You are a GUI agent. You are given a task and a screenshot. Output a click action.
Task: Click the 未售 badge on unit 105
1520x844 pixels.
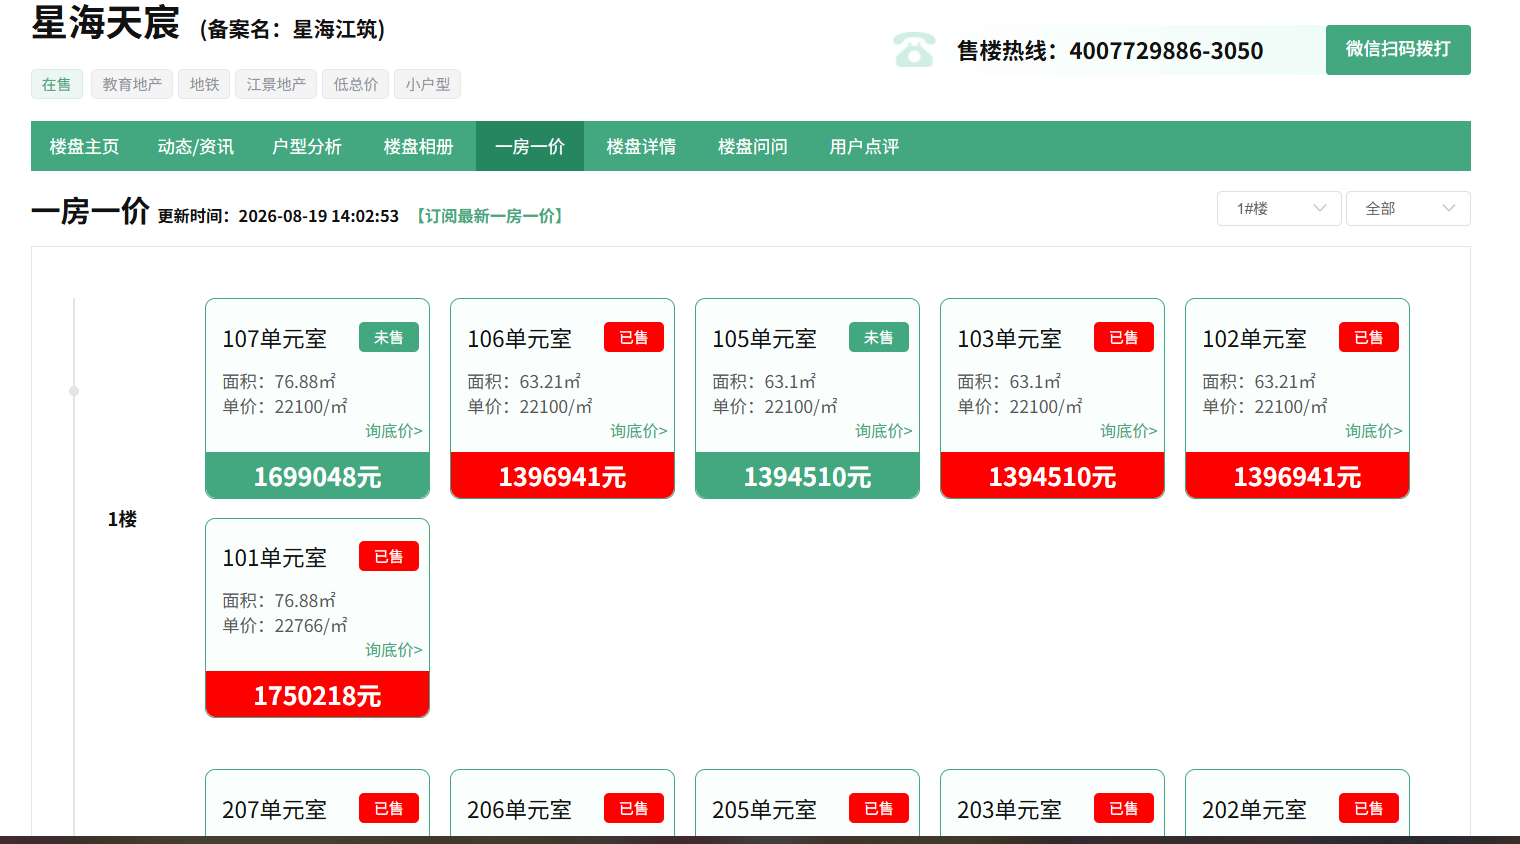pos(879,337)
